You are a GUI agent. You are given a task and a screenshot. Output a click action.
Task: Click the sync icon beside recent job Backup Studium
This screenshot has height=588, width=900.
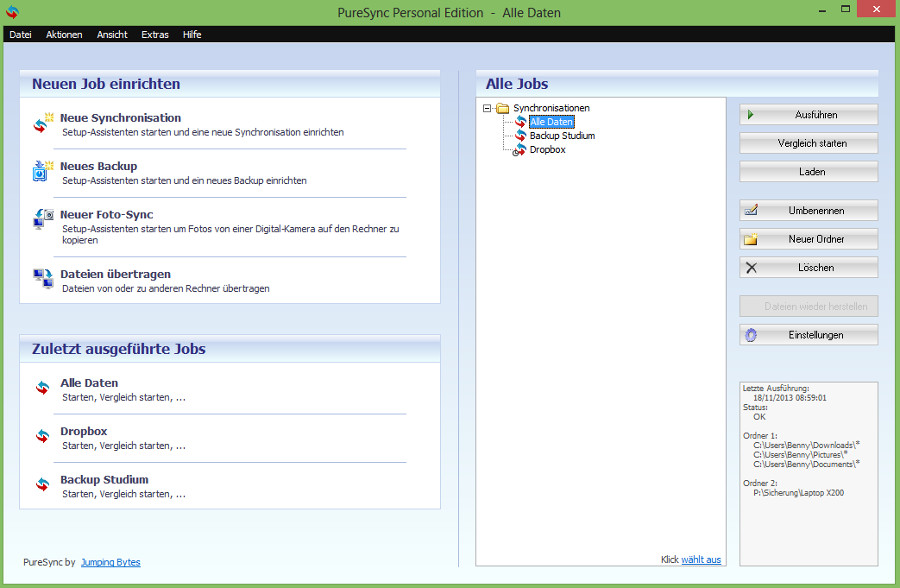(x=42, y=485)
